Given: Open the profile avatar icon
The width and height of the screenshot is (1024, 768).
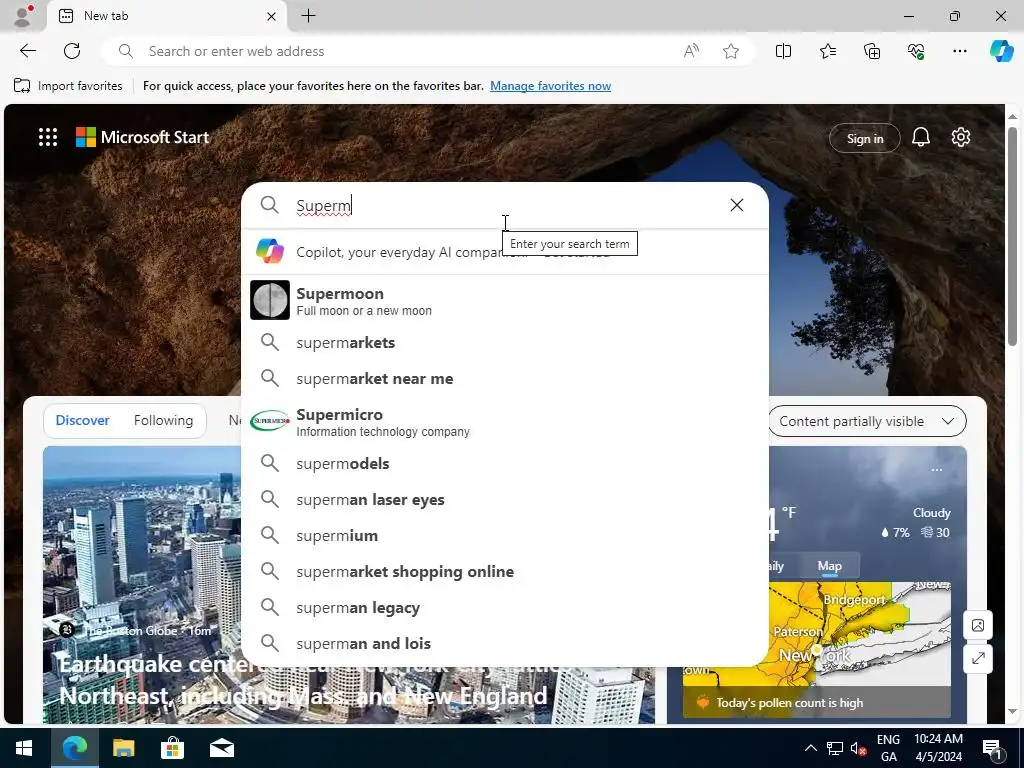Looking at the screenshot, I should [24, 16].
